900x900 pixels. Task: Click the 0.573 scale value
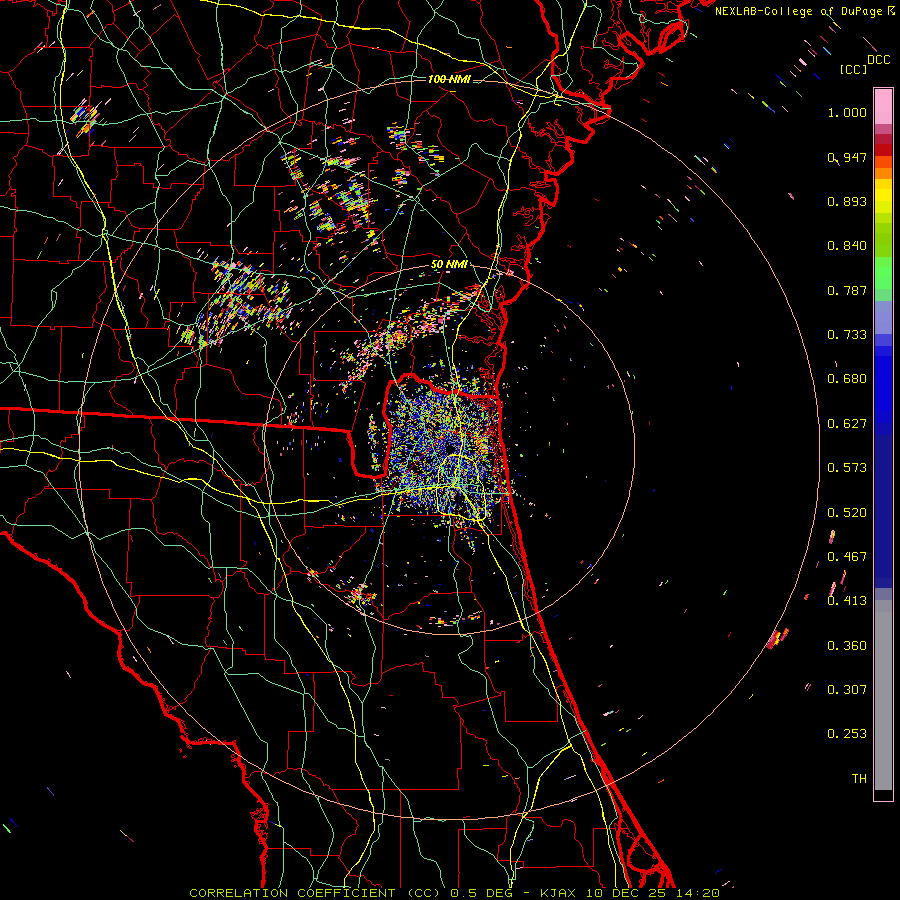[x=847, y=468]
